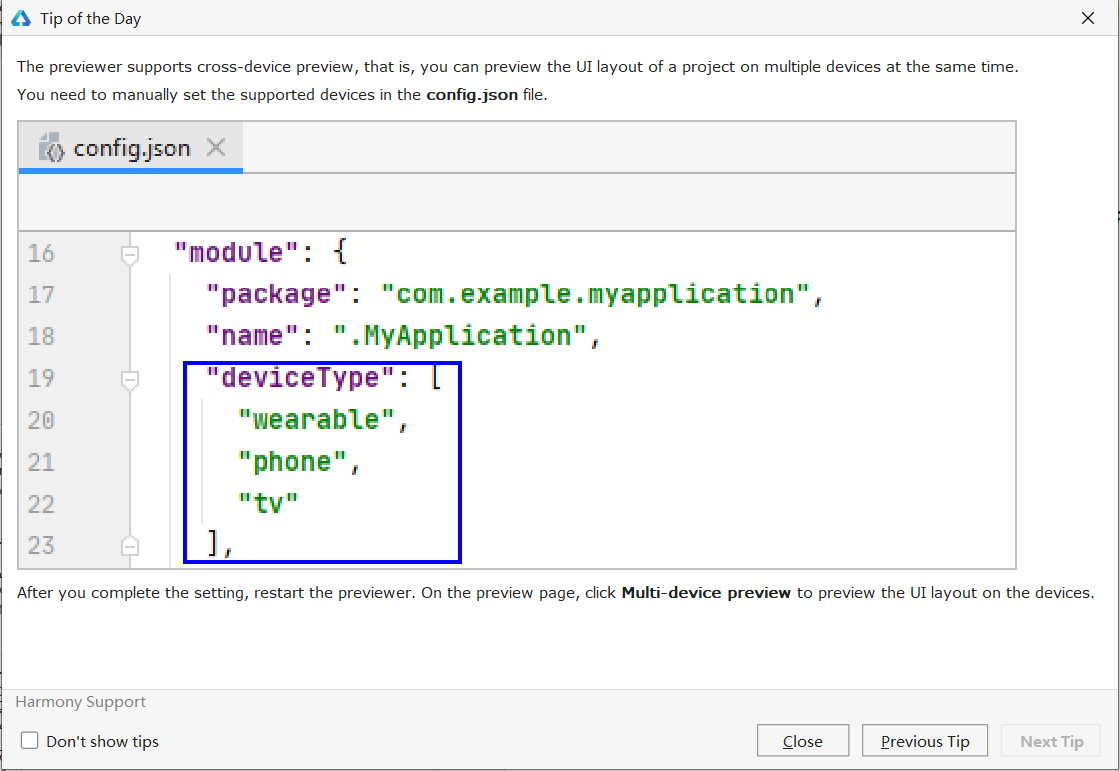Click the "phone" device type entry
The width and height of the screenshot is (1120, 771).
coord(292,462)
